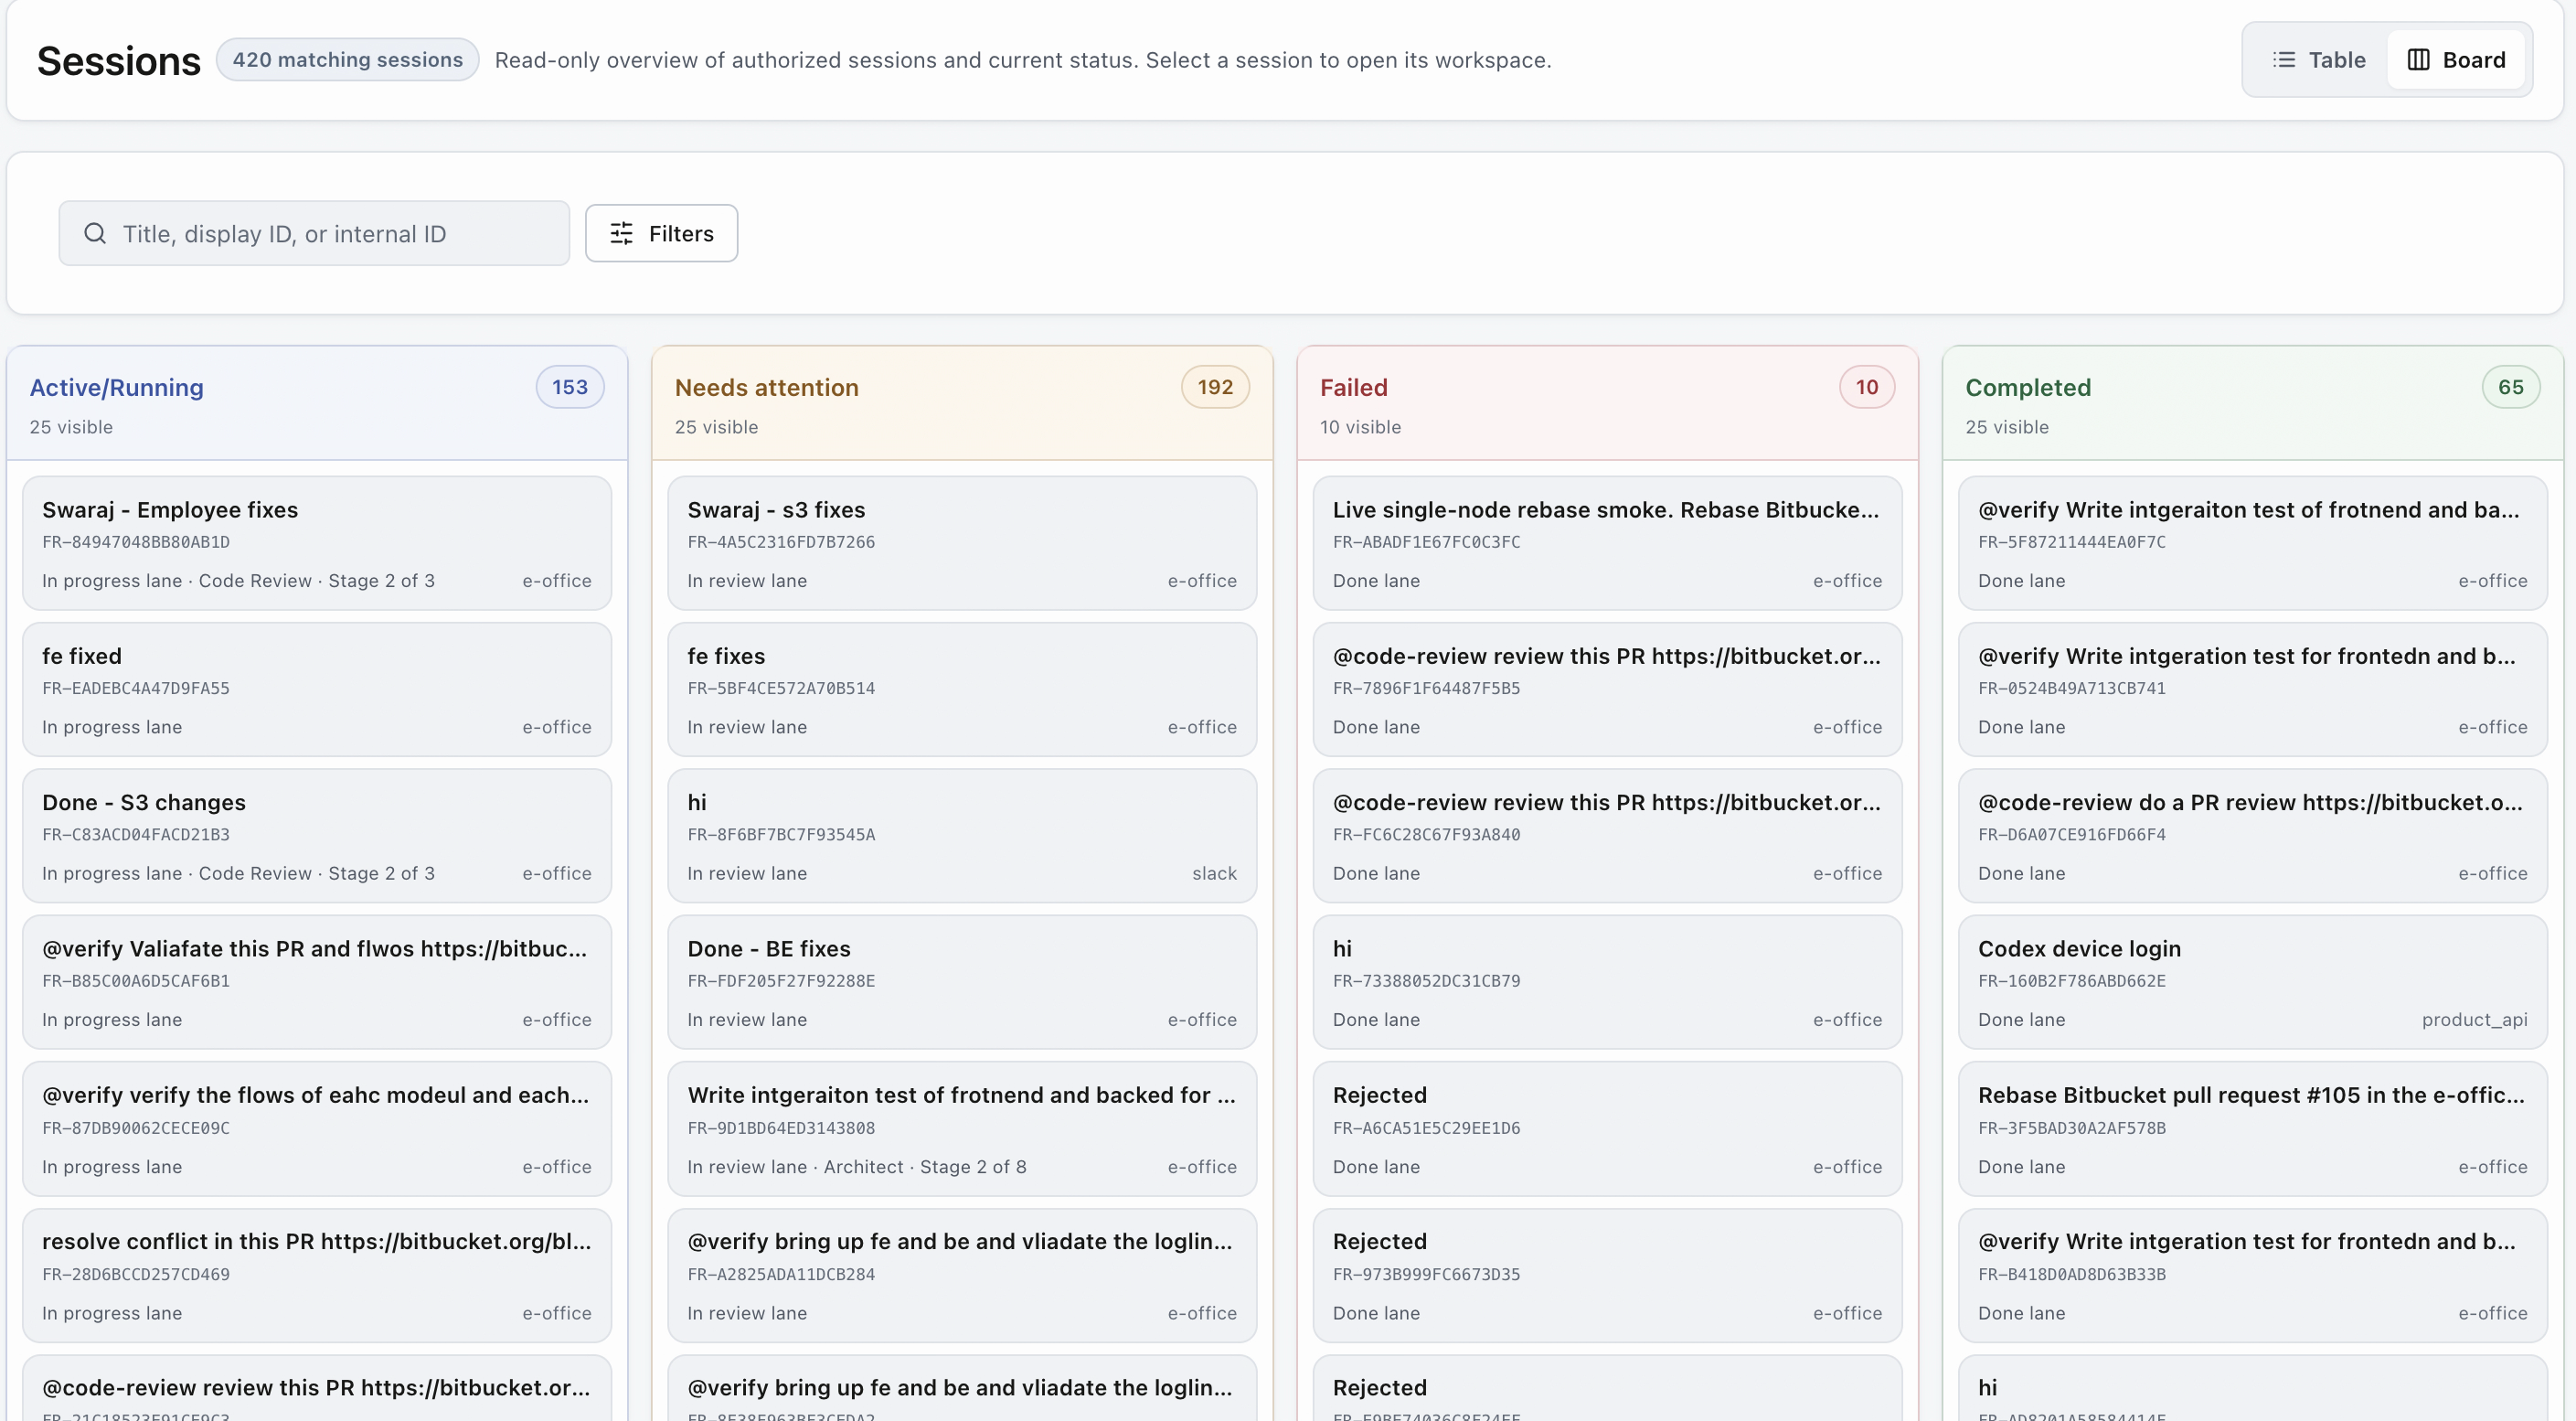This screenshot has height=1421, width=2576.
Task: Open the fe fixed session card
Action: click(x=317, y=690)
